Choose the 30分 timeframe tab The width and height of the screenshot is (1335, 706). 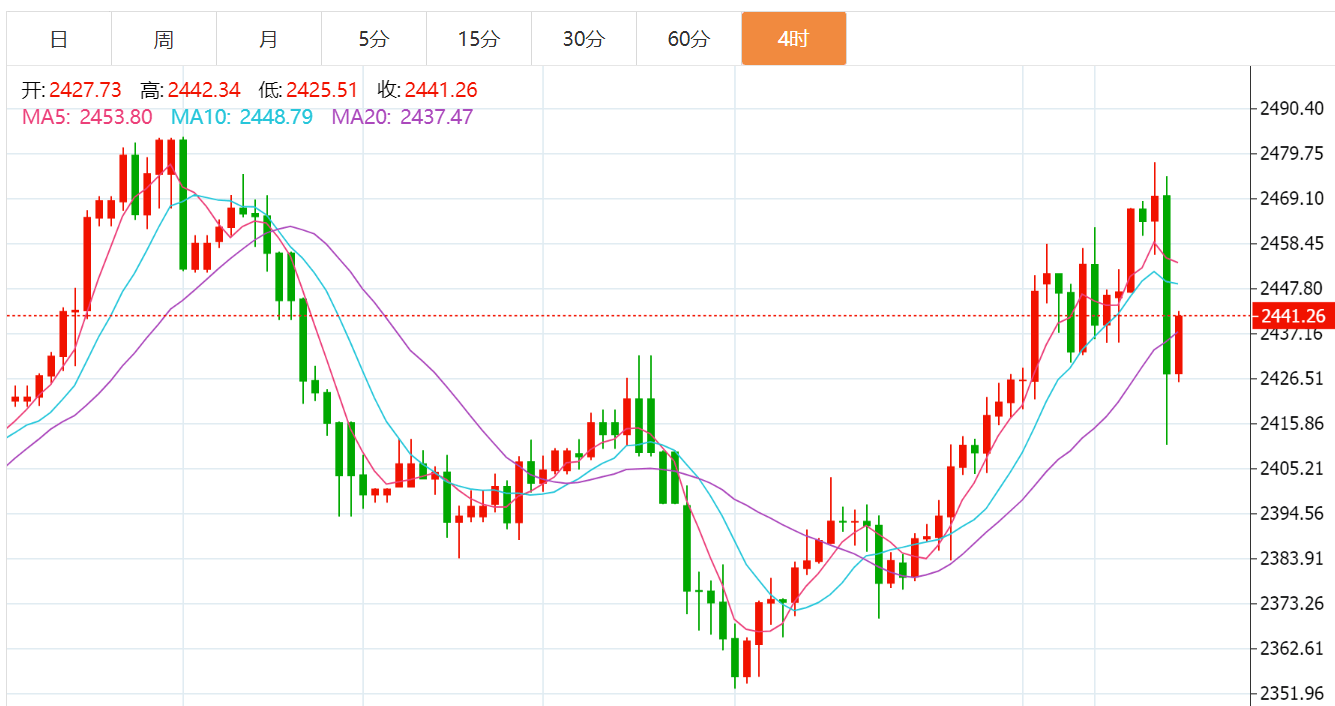(584, 39)
